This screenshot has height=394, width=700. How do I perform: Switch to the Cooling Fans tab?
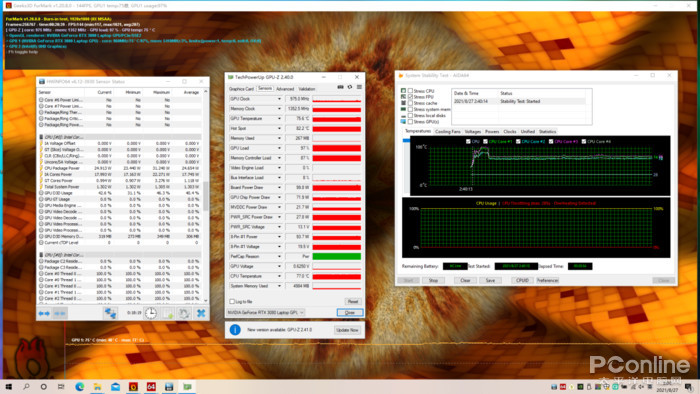click(447, 132)
